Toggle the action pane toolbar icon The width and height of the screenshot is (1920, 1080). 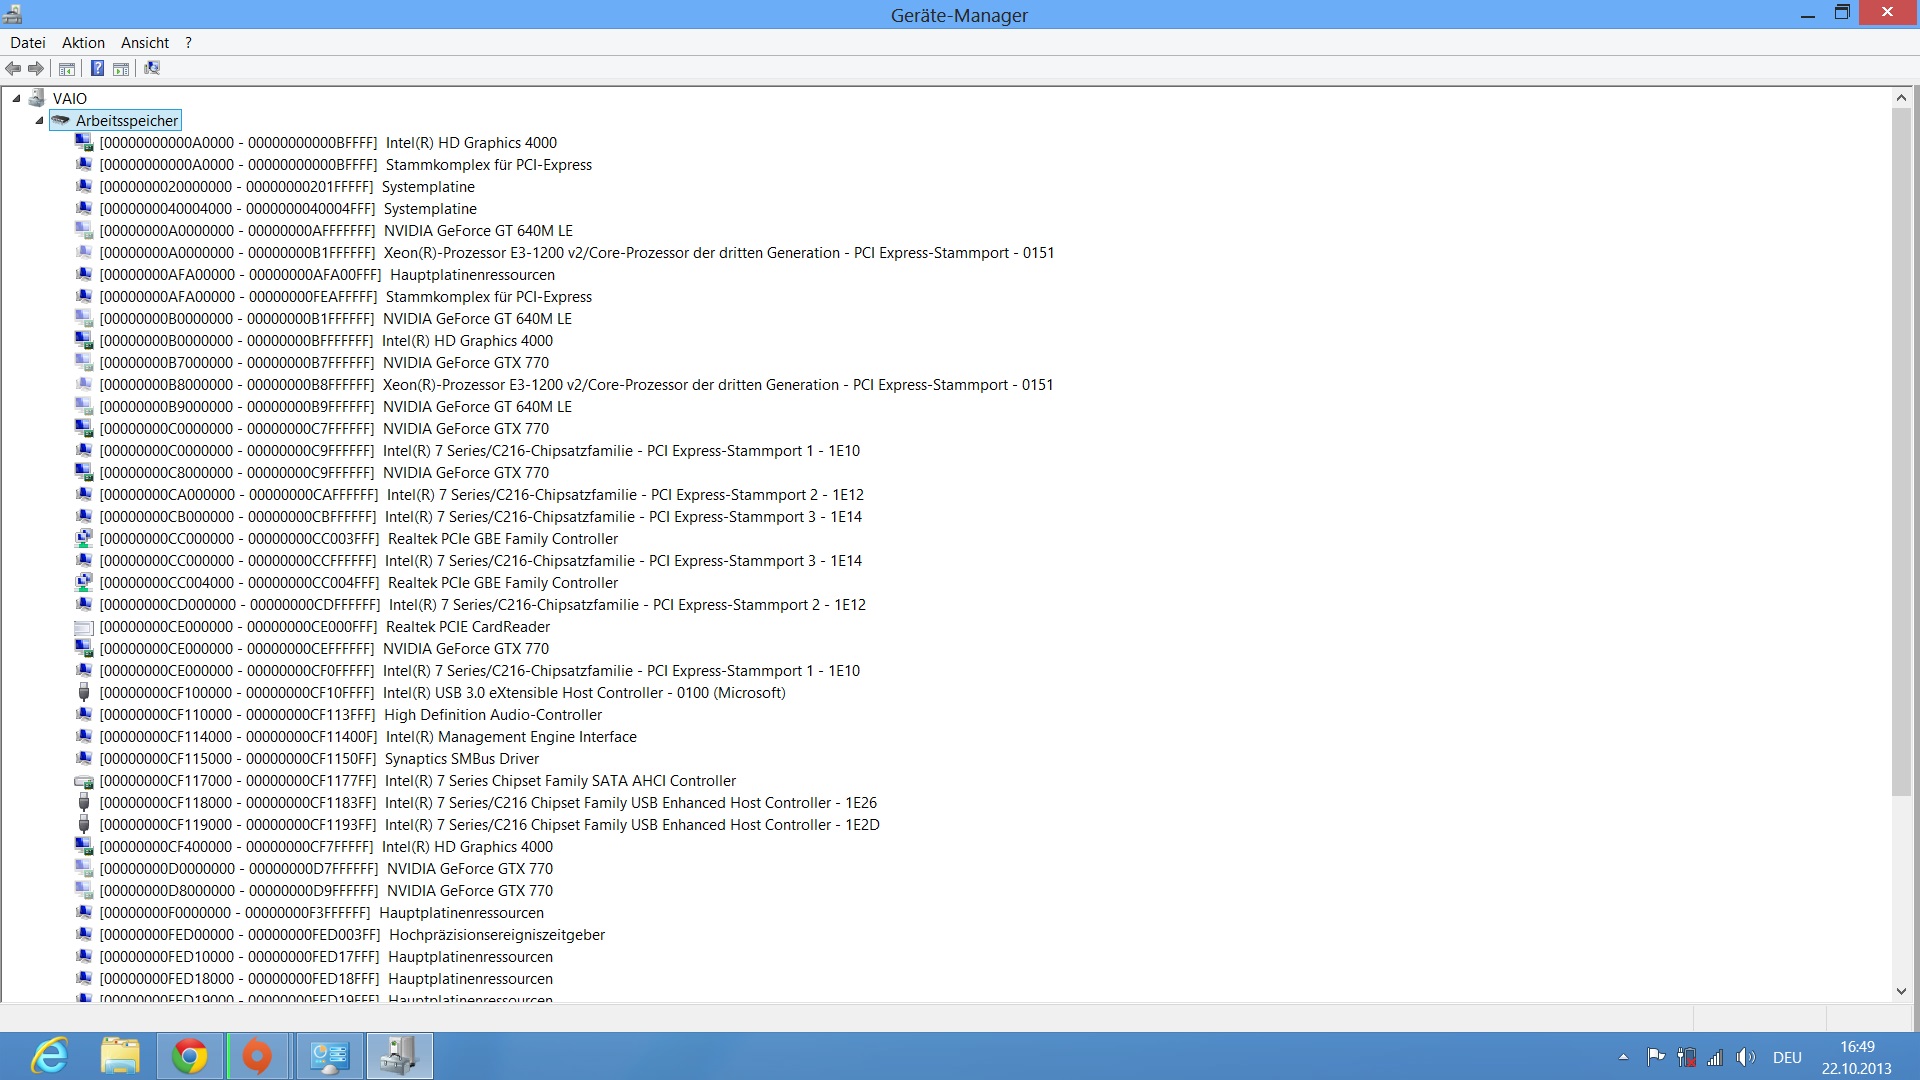click(x=121, y=68)
